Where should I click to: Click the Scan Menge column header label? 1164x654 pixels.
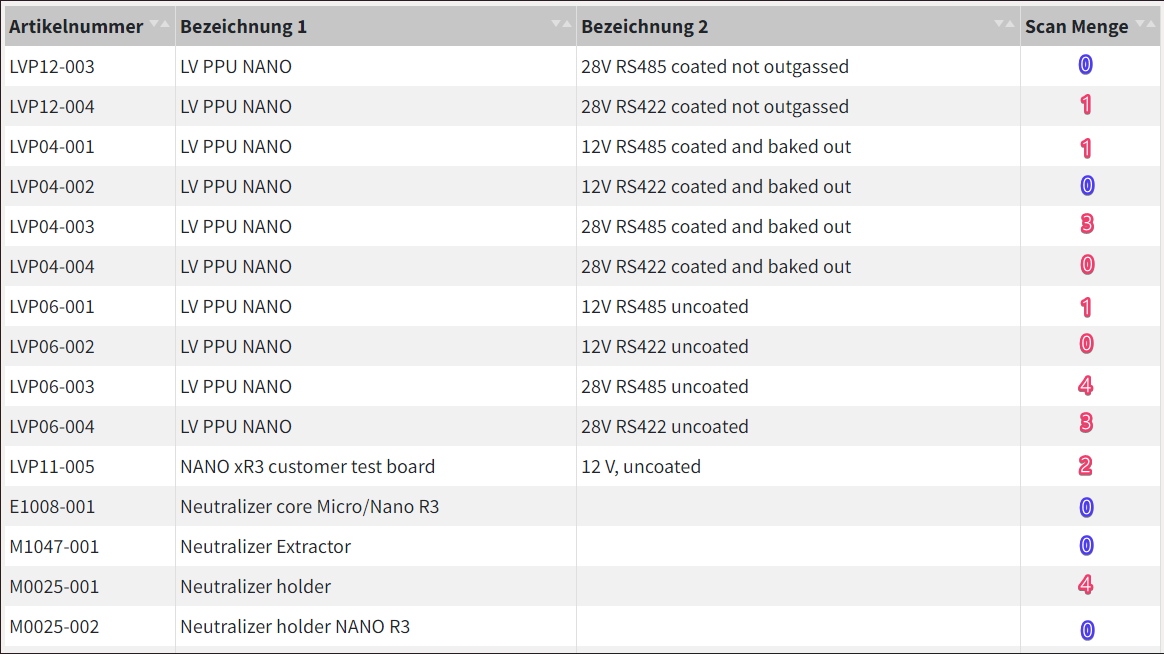[x=1076, y=27]
